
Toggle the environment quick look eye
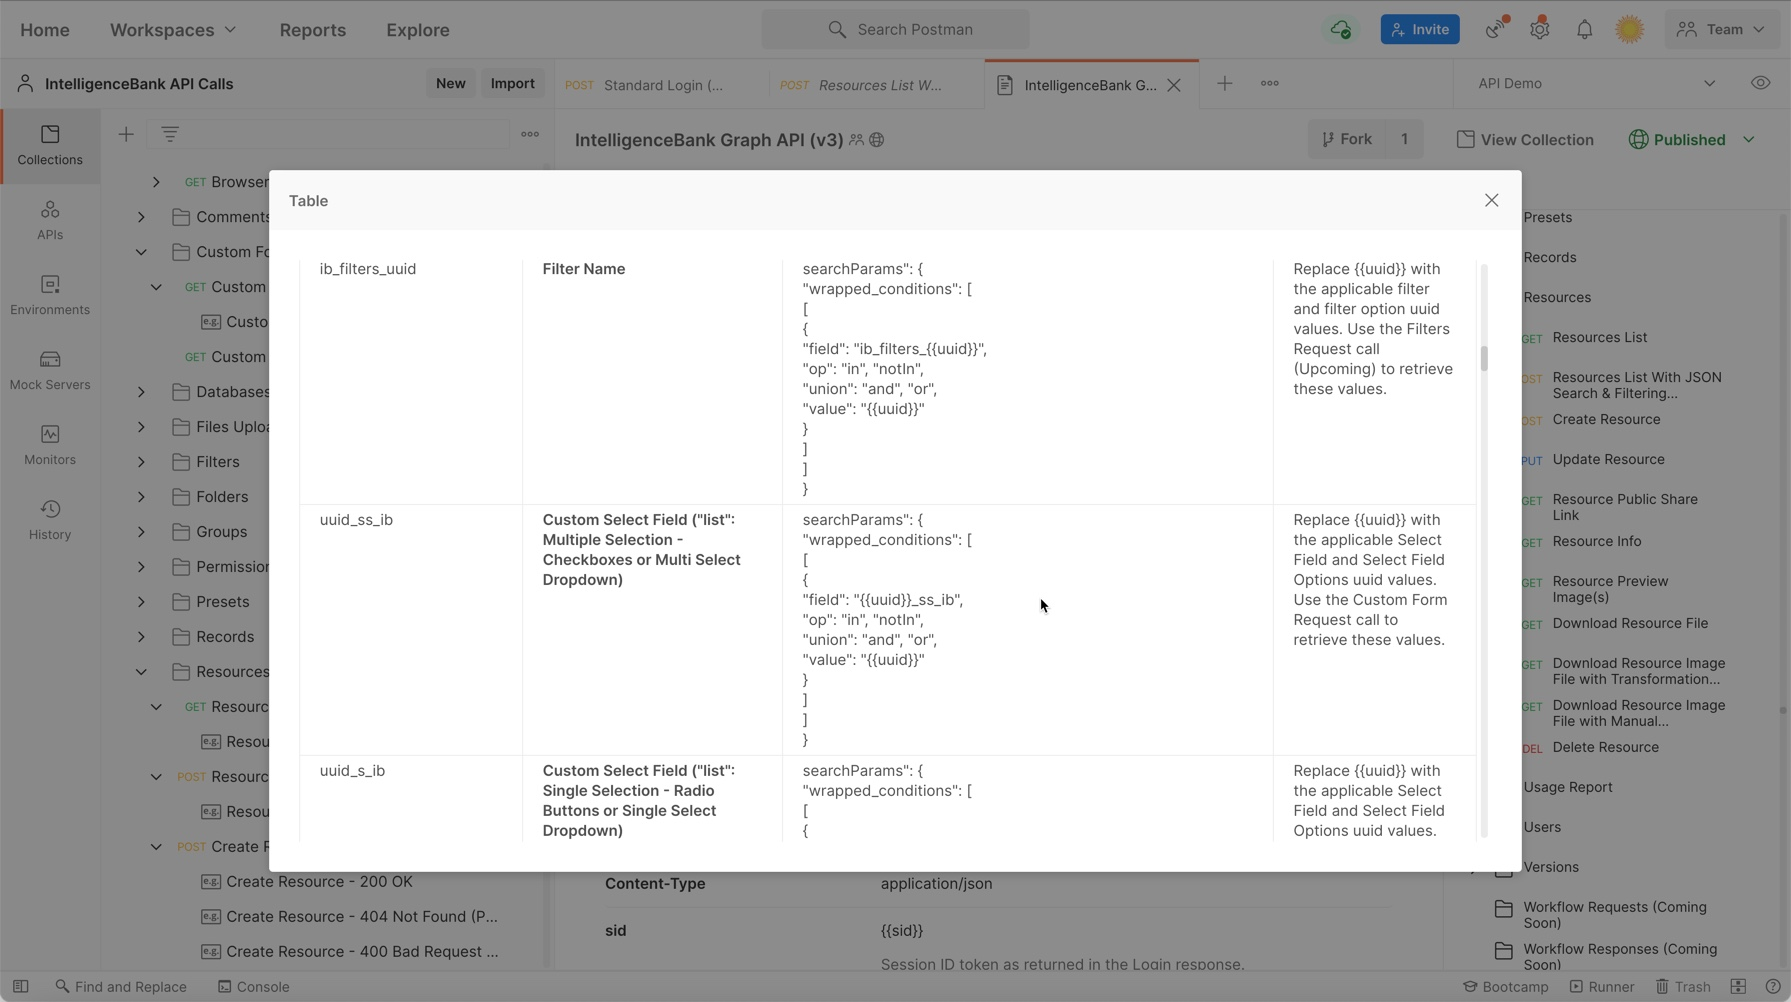(1761, 83)
